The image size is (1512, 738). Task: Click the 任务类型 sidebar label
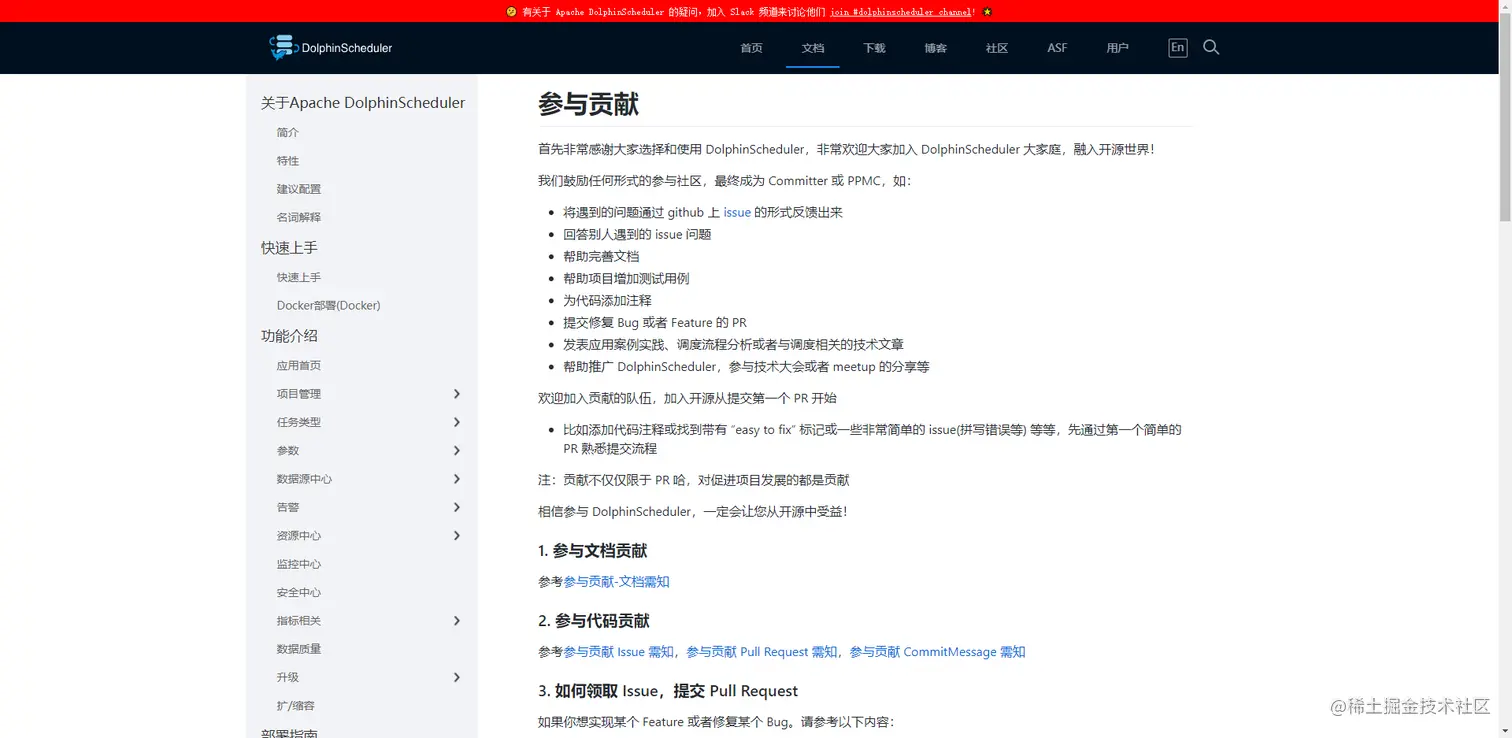(x=299, y=422)
